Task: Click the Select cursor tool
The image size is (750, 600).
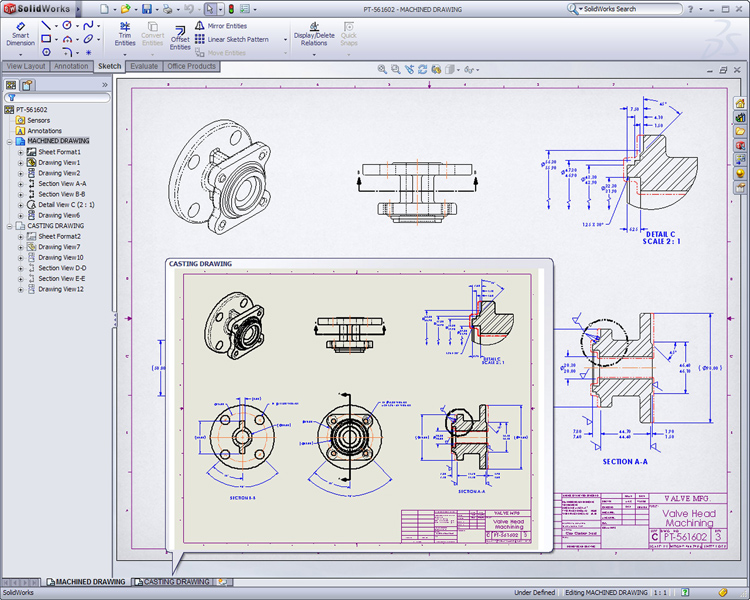Action: (x=210, y=9)
